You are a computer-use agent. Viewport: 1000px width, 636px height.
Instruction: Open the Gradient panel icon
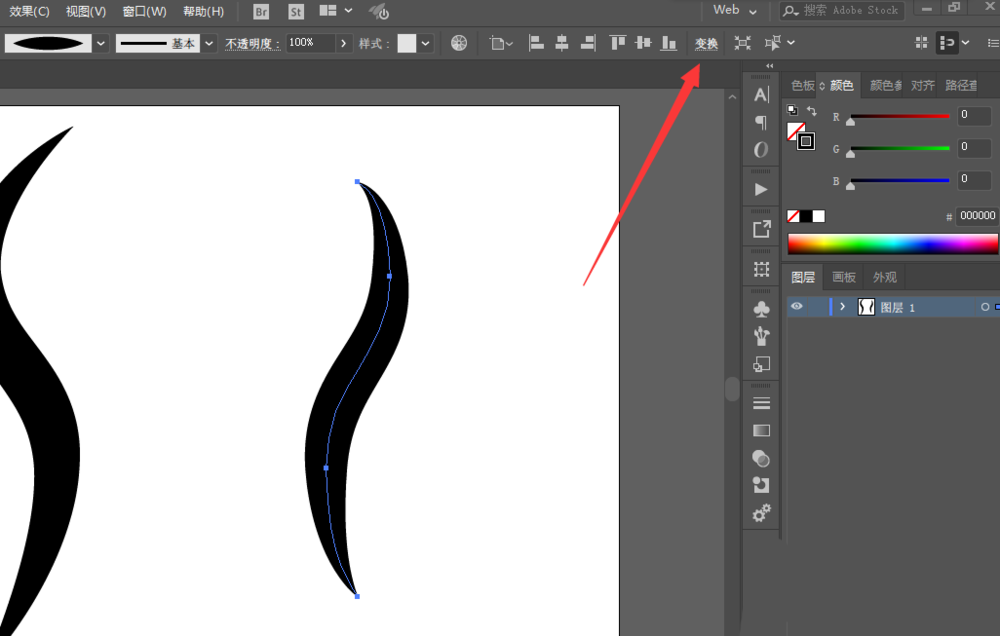pyautogui.click(x=761, y=430)
